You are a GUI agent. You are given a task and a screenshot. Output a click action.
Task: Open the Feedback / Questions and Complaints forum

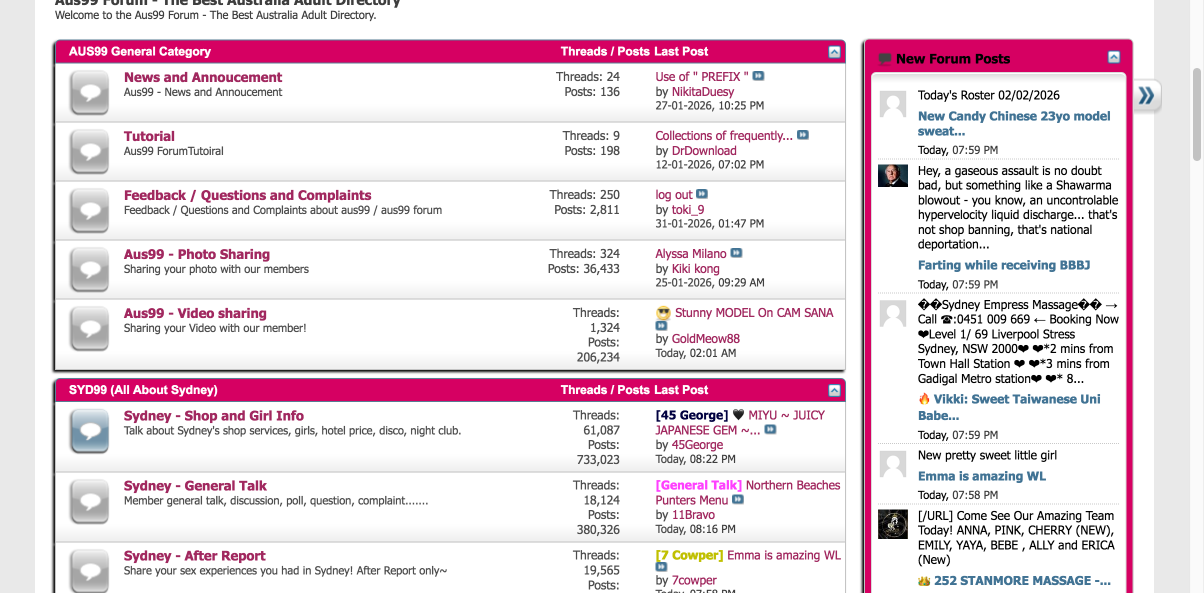[x=247, y=195]
